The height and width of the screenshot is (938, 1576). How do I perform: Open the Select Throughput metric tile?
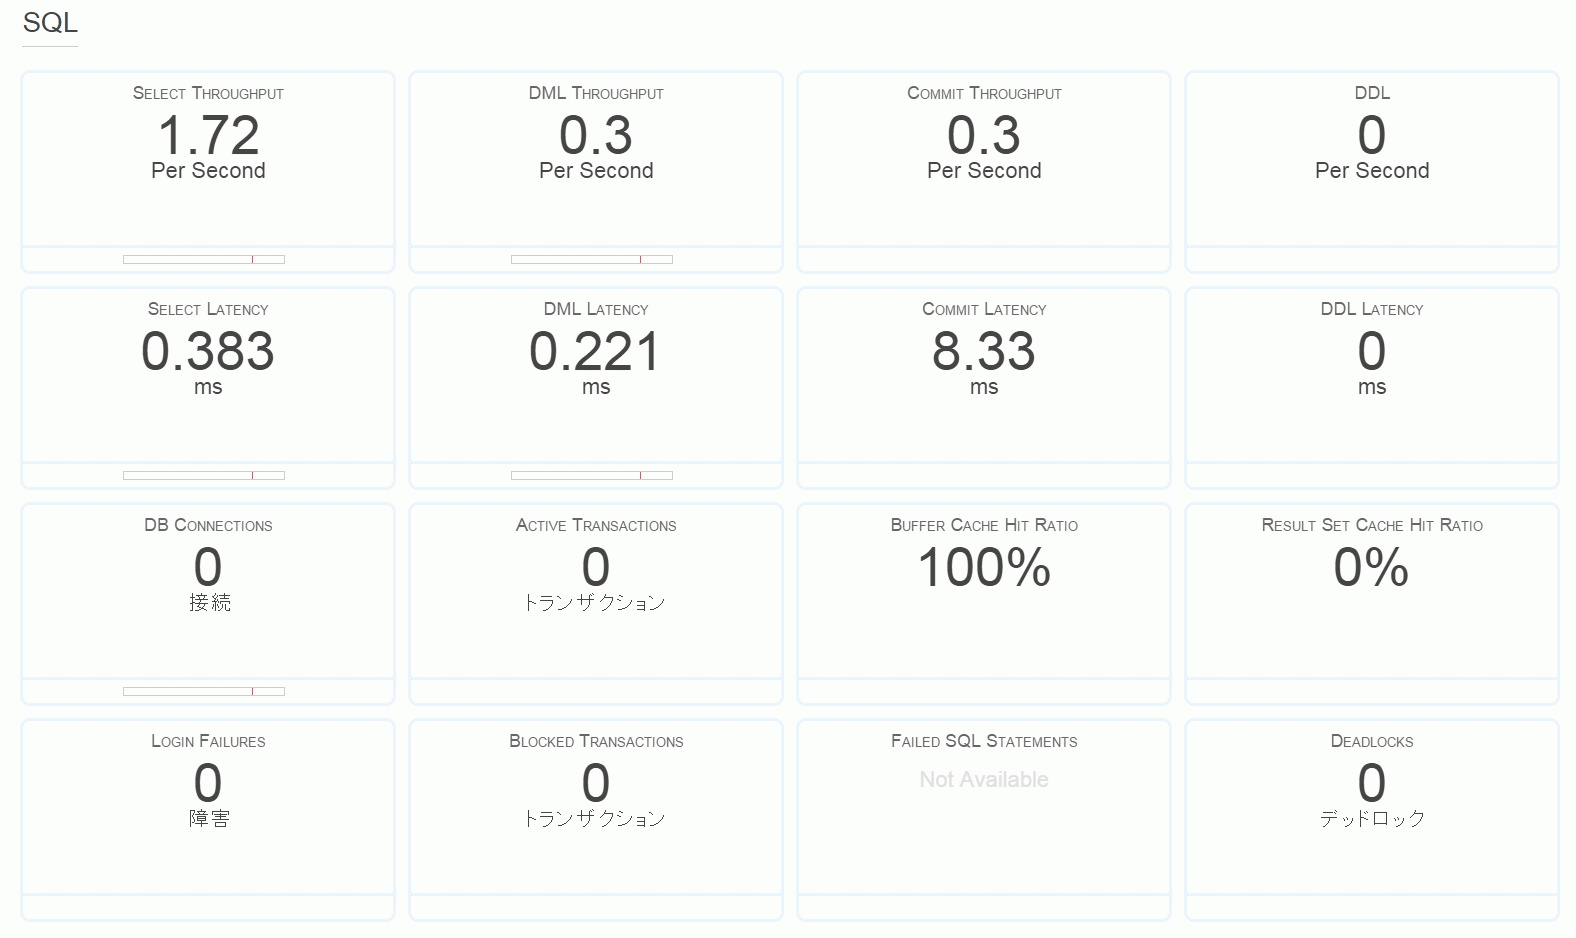(208, 171)
